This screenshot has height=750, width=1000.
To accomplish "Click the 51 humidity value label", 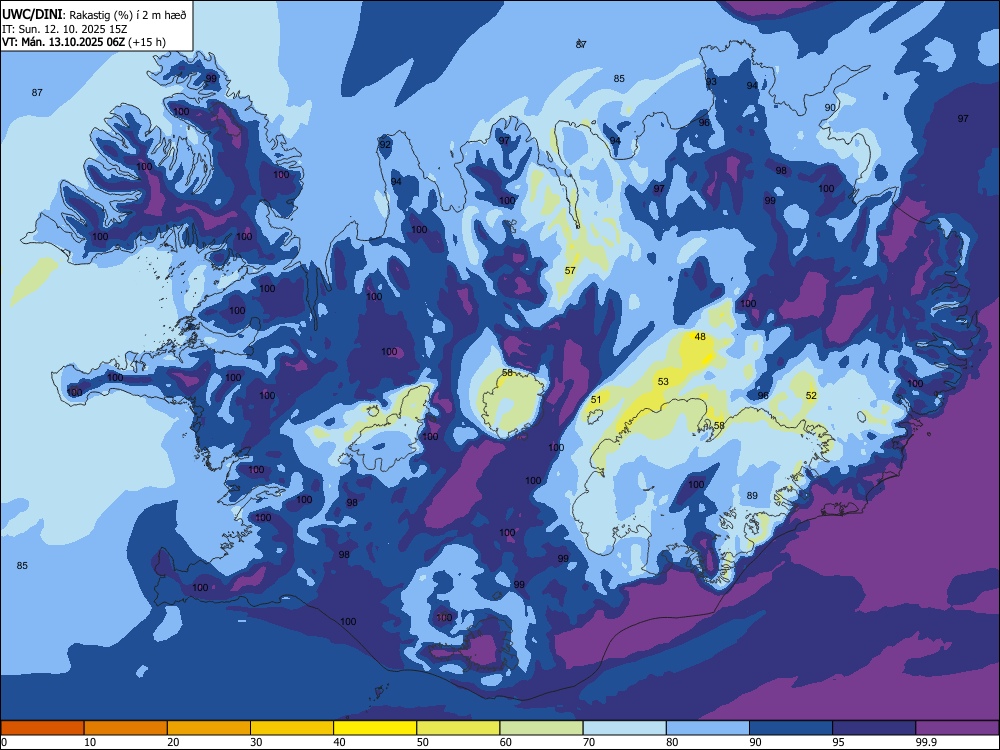I will pos(596,400).
